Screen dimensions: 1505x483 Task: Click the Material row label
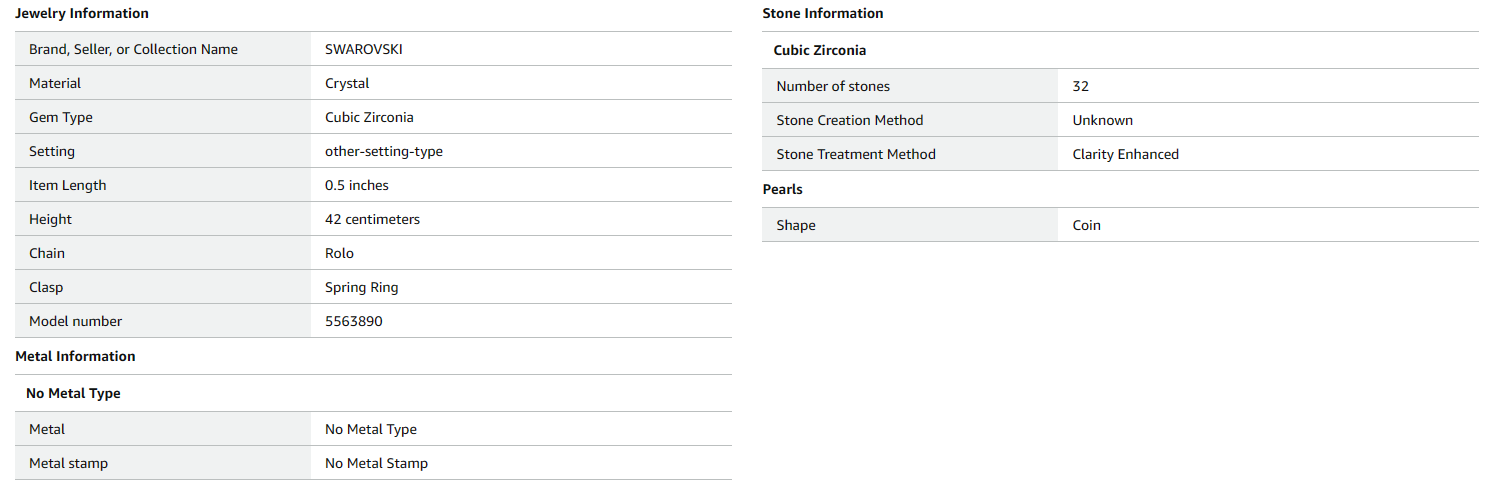pos(55,83)
